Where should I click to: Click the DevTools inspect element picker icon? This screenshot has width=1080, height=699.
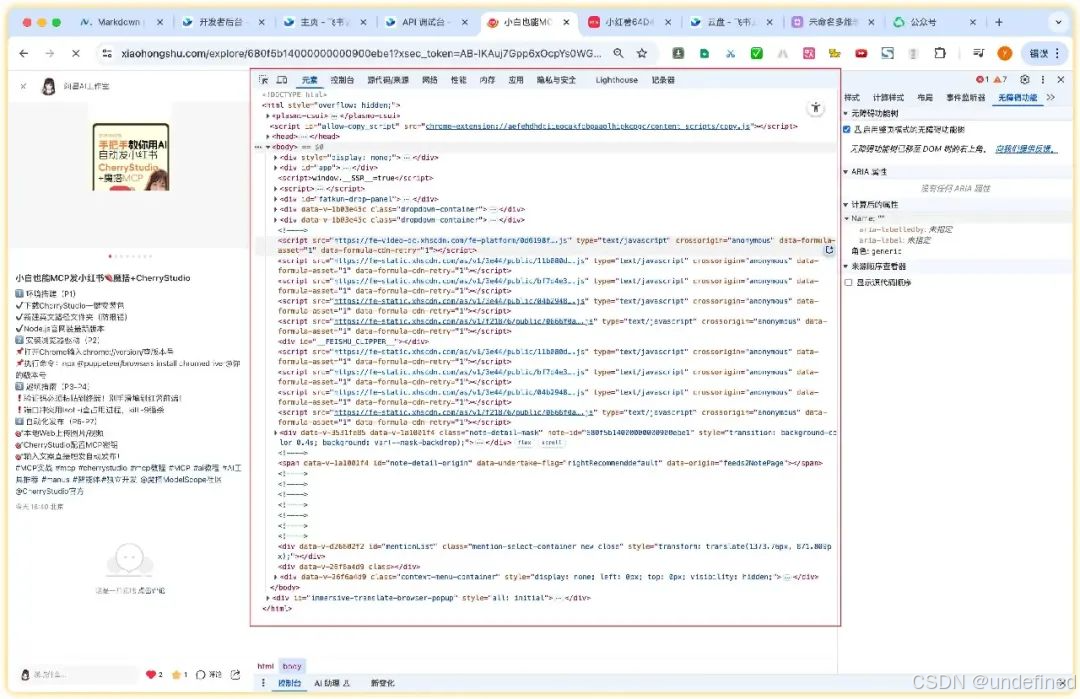pyautogui.click(x=263, y=80)
